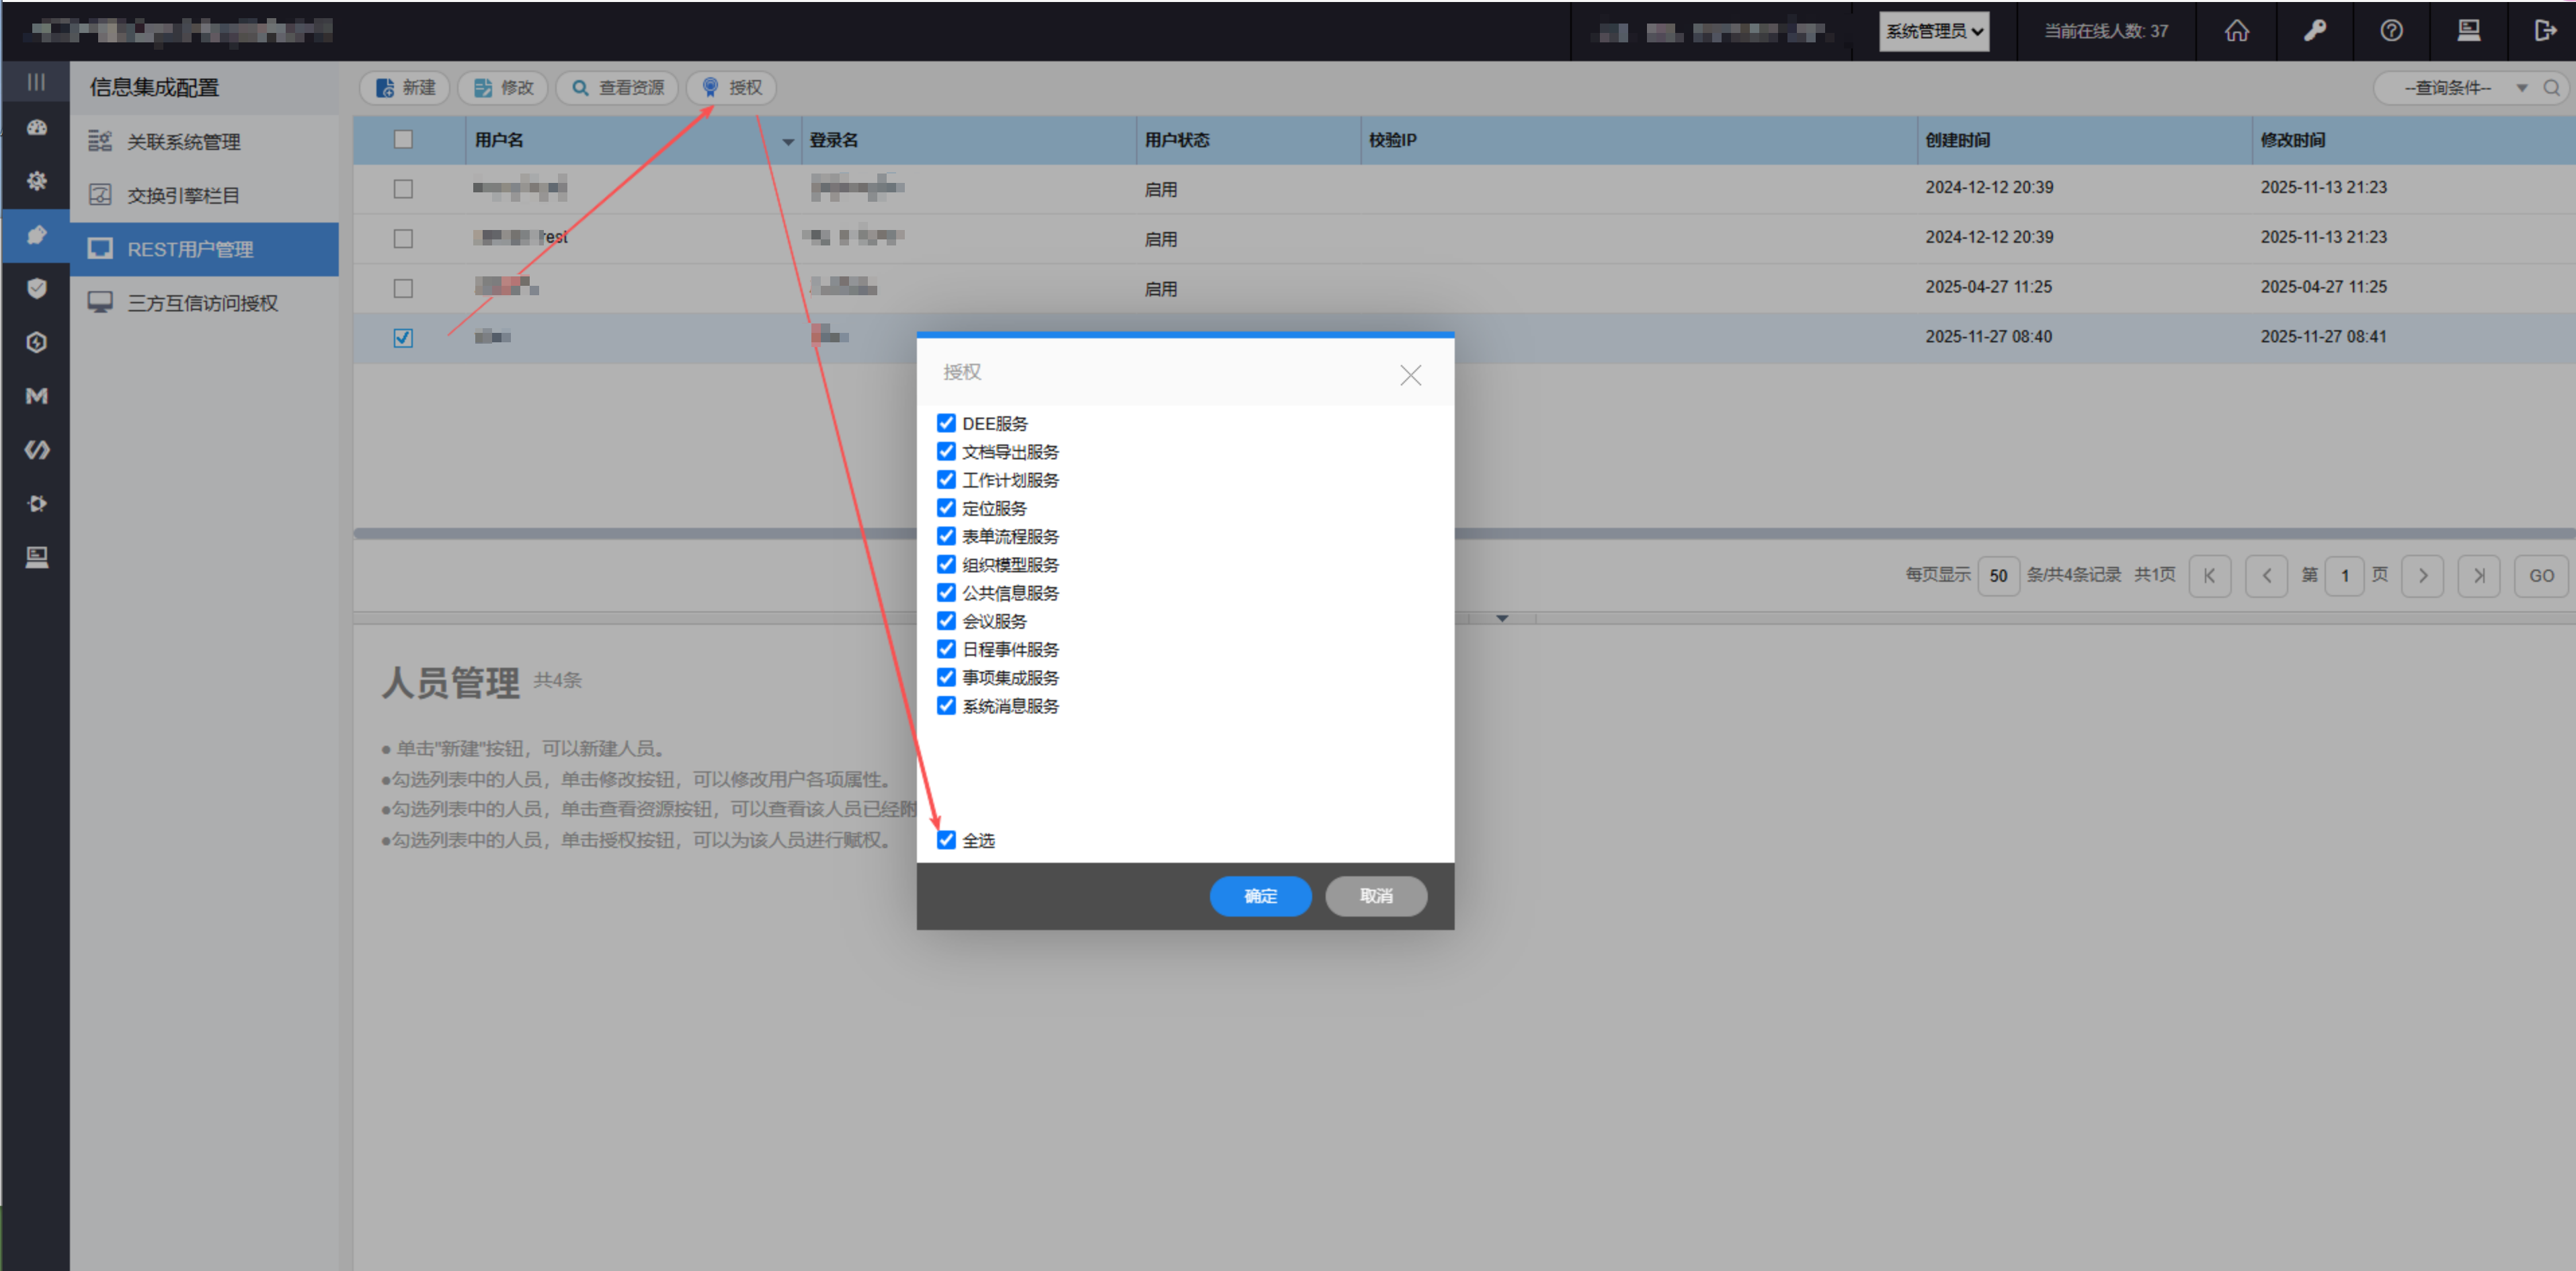Click the dashboard gauge sidebar icon
The image size is (2576, 1271).
point(37,128)
